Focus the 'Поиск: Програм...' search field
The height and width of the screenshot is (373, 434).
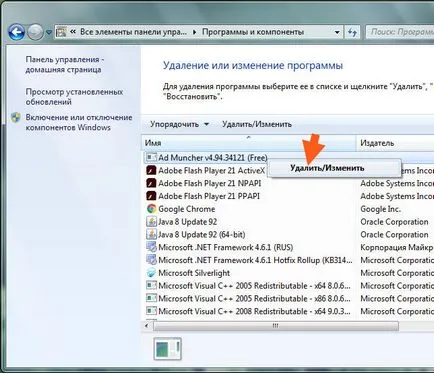click(400, 32)
